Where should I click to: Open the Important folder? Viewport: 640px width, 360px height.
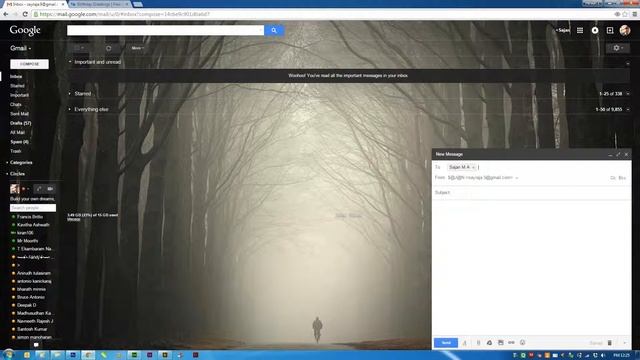click(20, 95)
